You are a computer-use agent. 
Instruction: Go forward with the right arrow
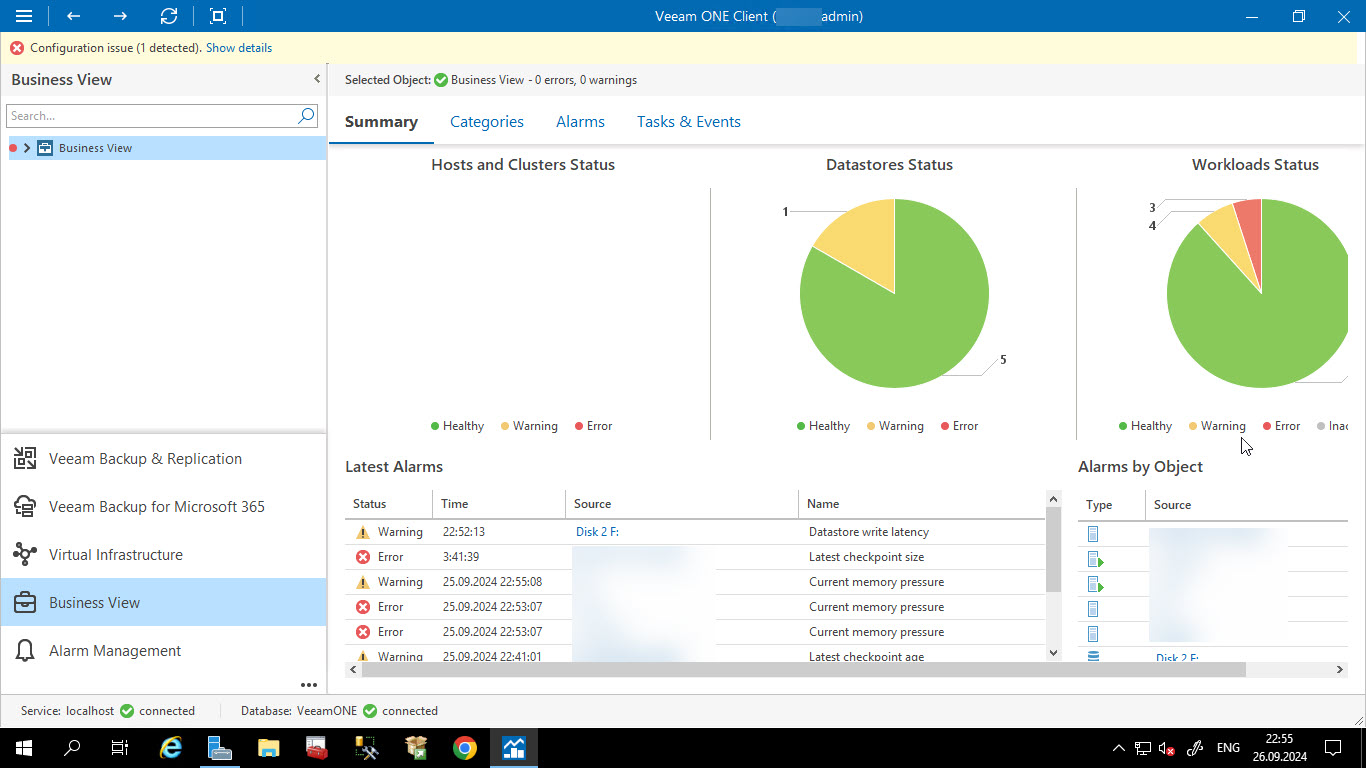click(120, 16)
